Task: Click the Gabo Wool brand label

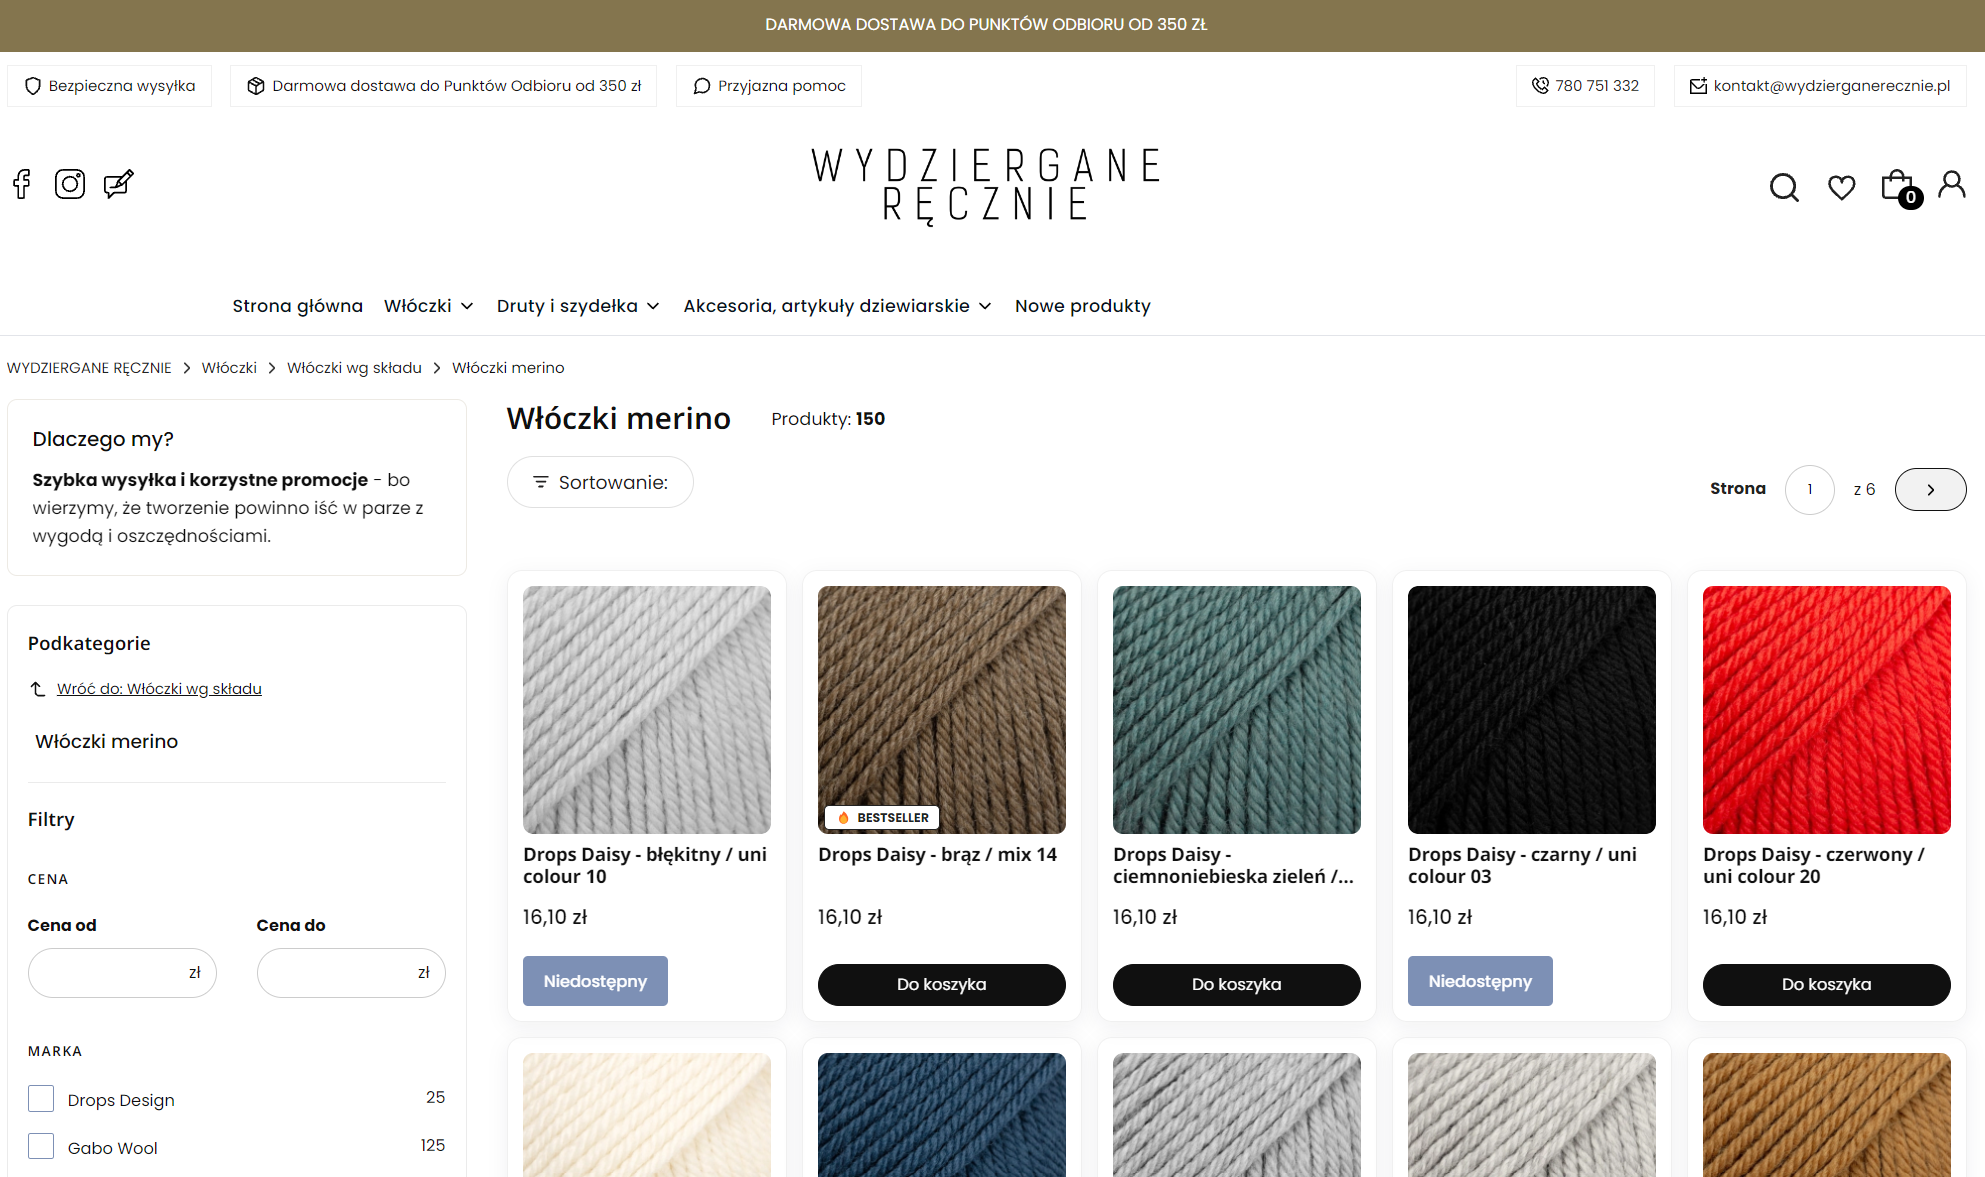Action: 113,1148
